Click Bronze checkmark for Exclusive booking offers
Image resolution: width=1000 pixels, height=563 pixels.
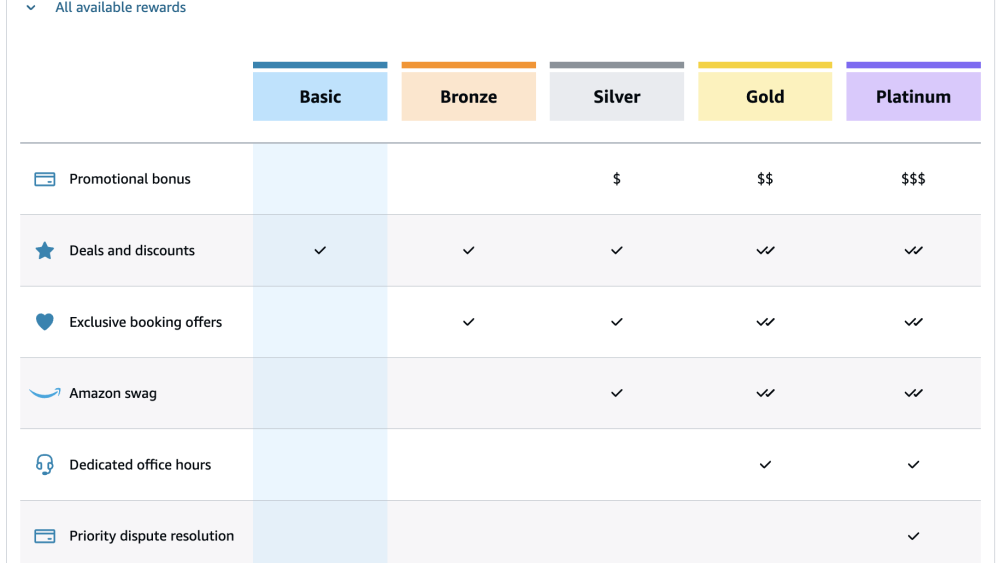coord(468,322)
